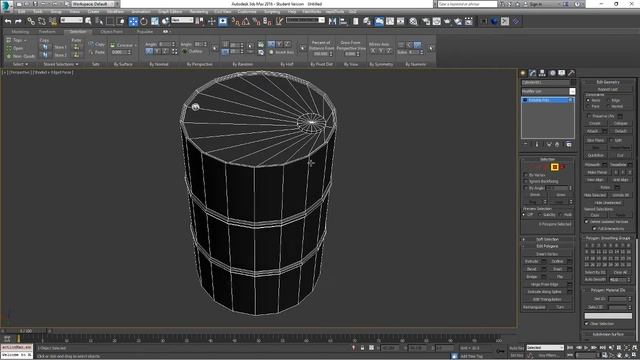Open the Customize menu
640x360 pixels.
(247, 12)
